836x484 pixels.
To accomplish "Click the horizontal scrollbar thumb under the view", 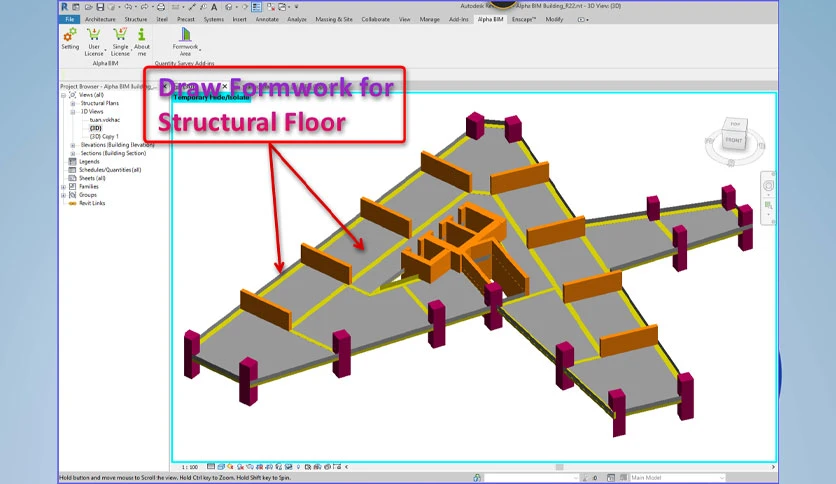I will [559, 467].
